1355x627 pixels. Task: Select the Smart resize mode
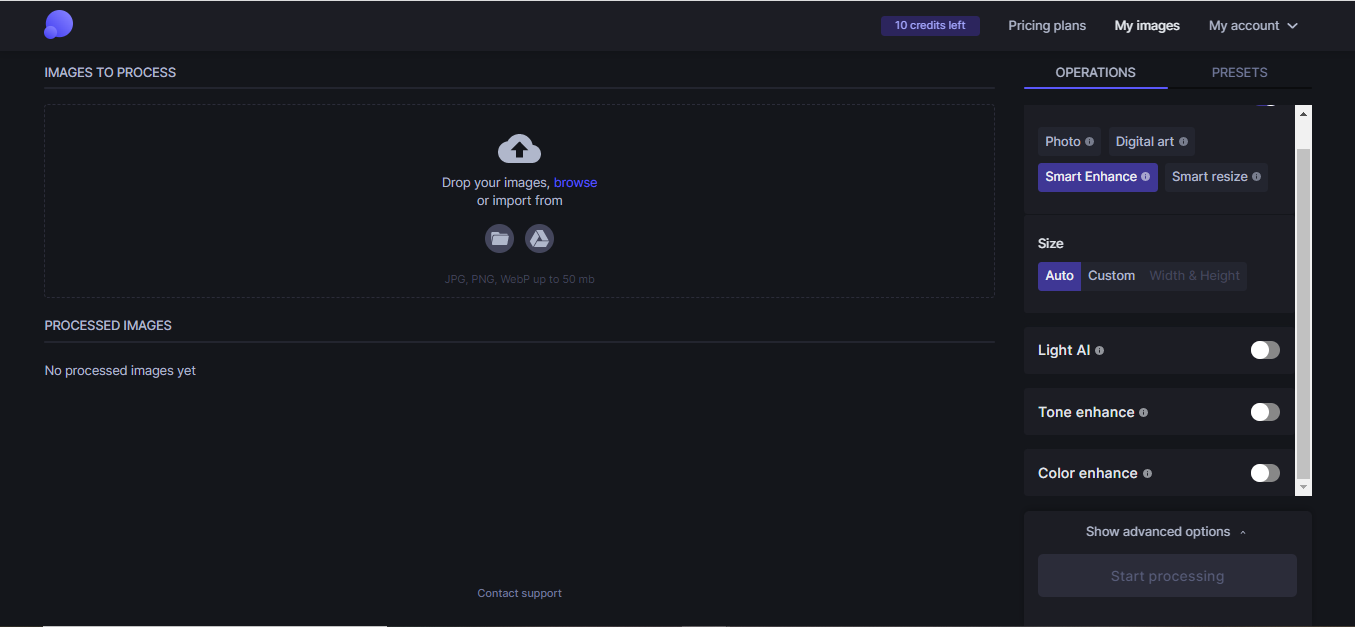[1216, 177]
